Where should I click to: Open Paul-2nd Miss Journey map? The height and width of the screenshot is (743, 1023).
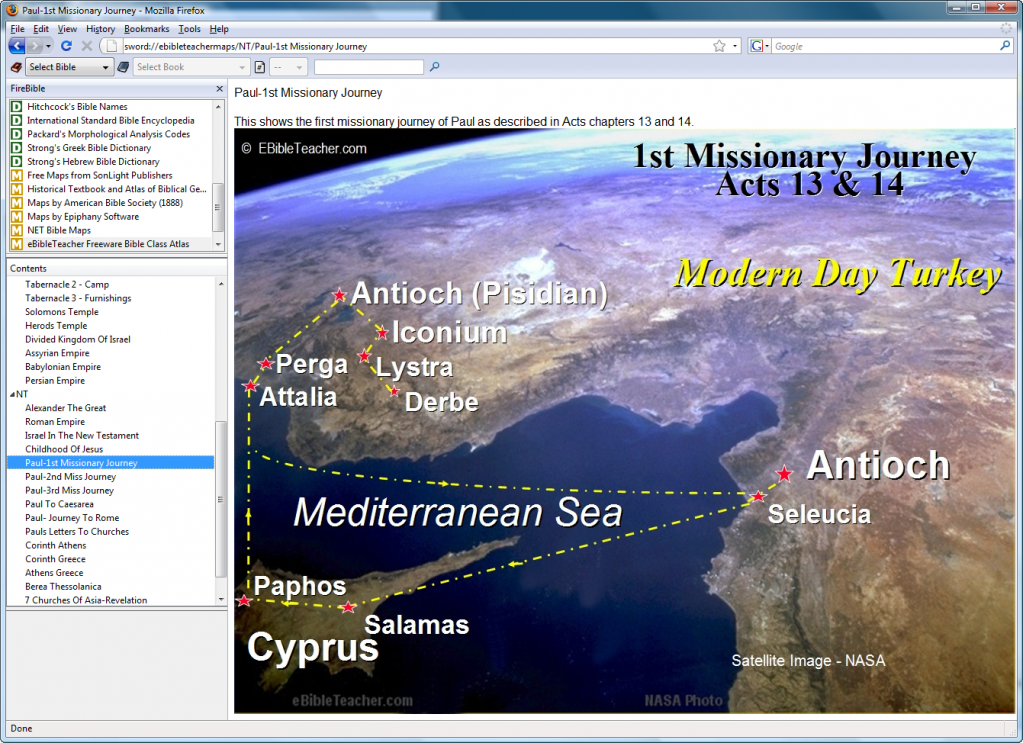tap(70, 477)
